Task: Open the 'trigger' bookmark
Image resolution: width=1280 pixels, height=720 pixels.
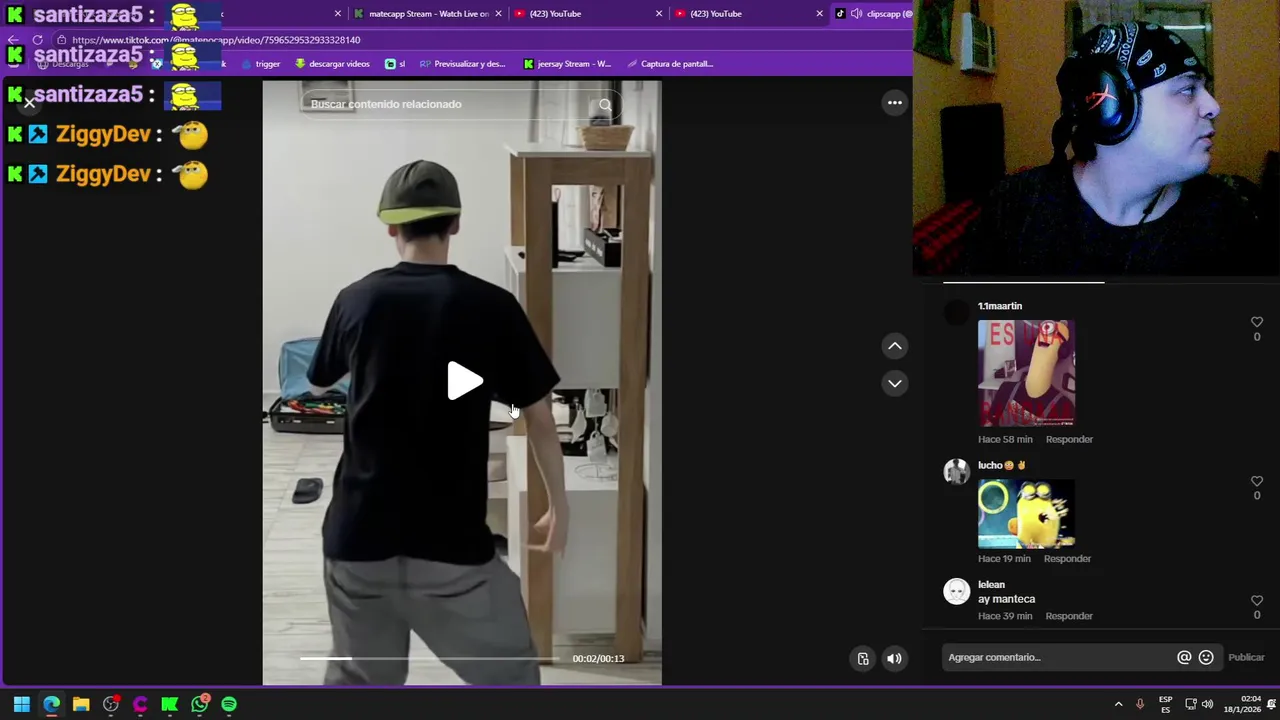Action: 260,64
